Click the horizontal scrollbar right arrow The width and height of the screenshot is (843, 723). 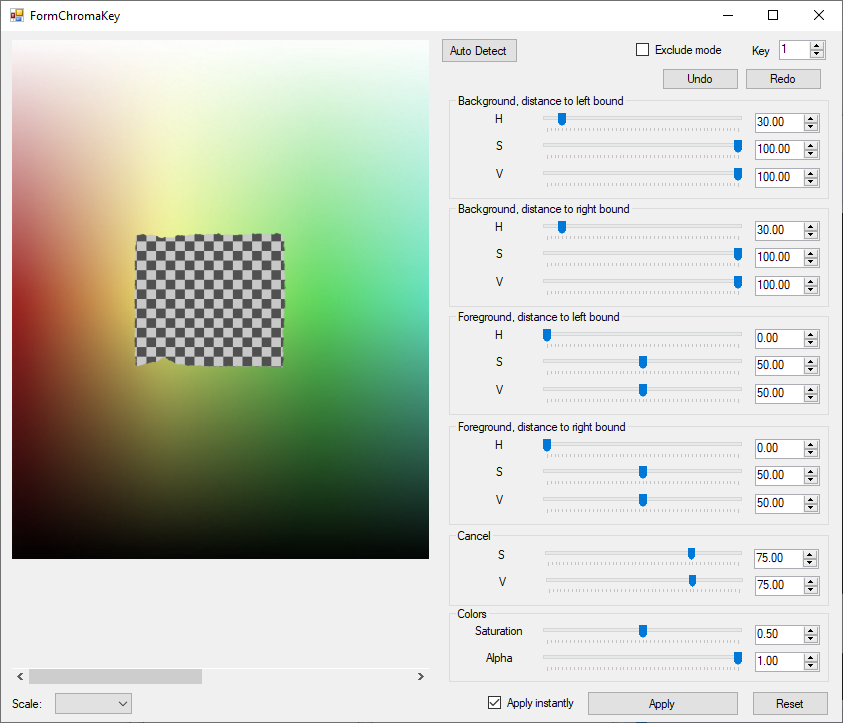click(x=421, y=677)
